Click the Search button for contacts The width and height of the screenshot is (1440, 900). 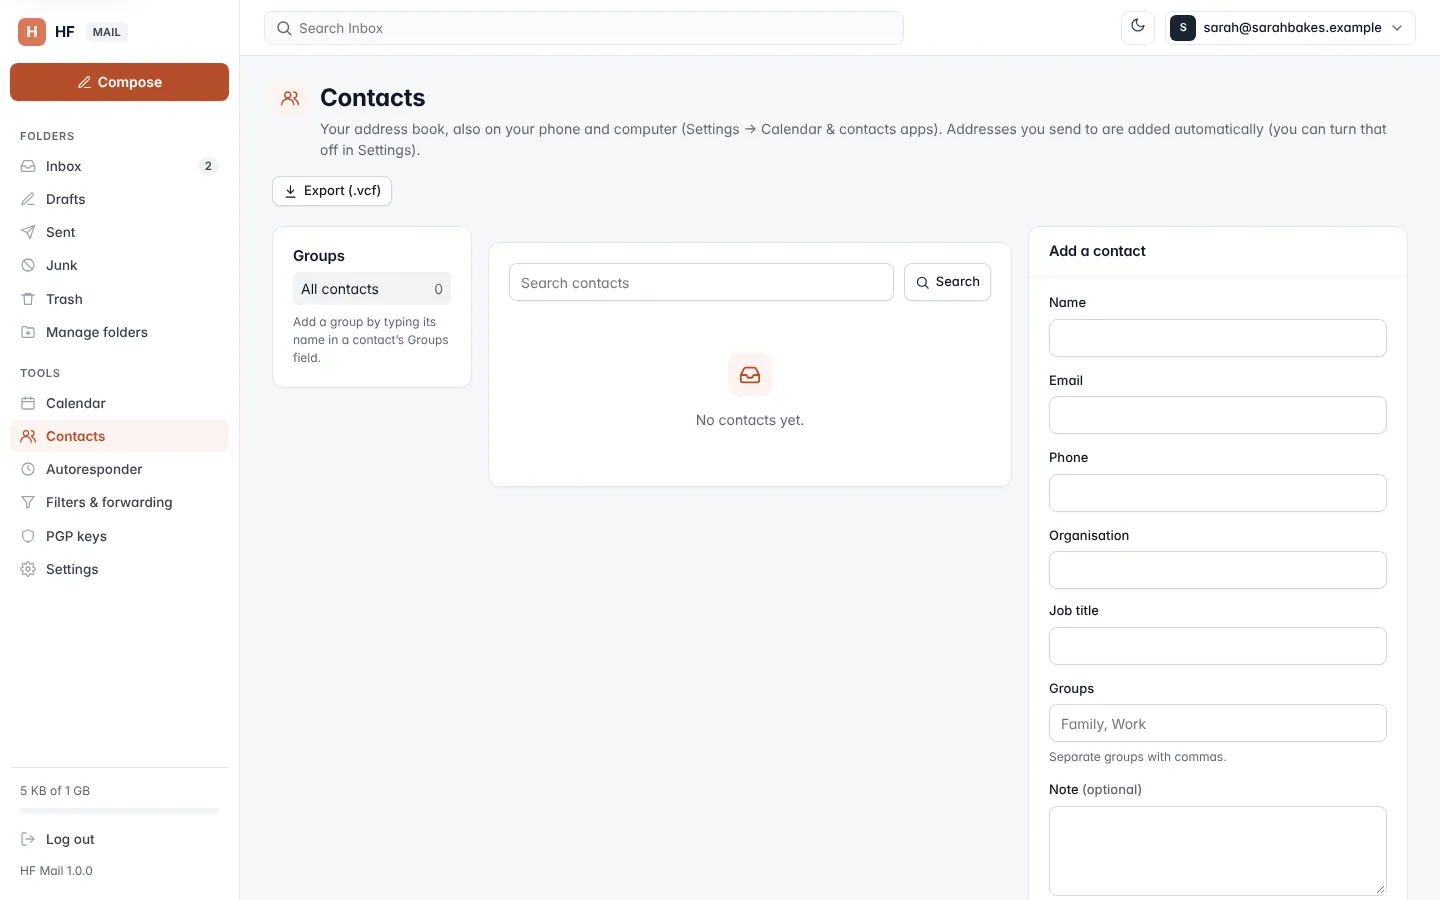point(948,282)
